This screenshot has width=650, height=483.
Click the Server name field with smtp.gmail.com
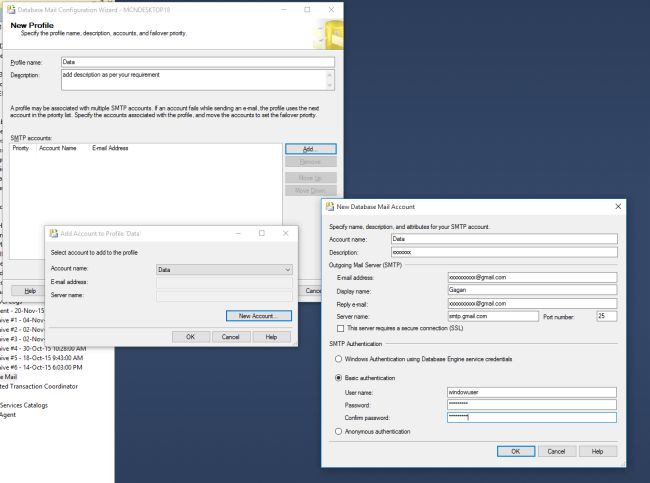pyautogui.click(x=493, y=316)
